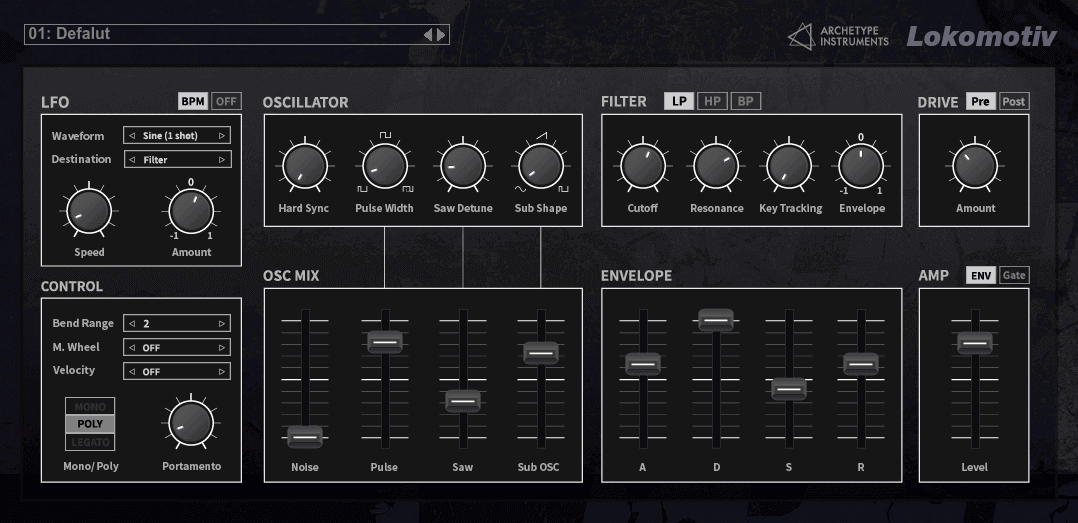The image size is (1078, 523).
Task: Click the Key Tracking knob
Action: 789,166
